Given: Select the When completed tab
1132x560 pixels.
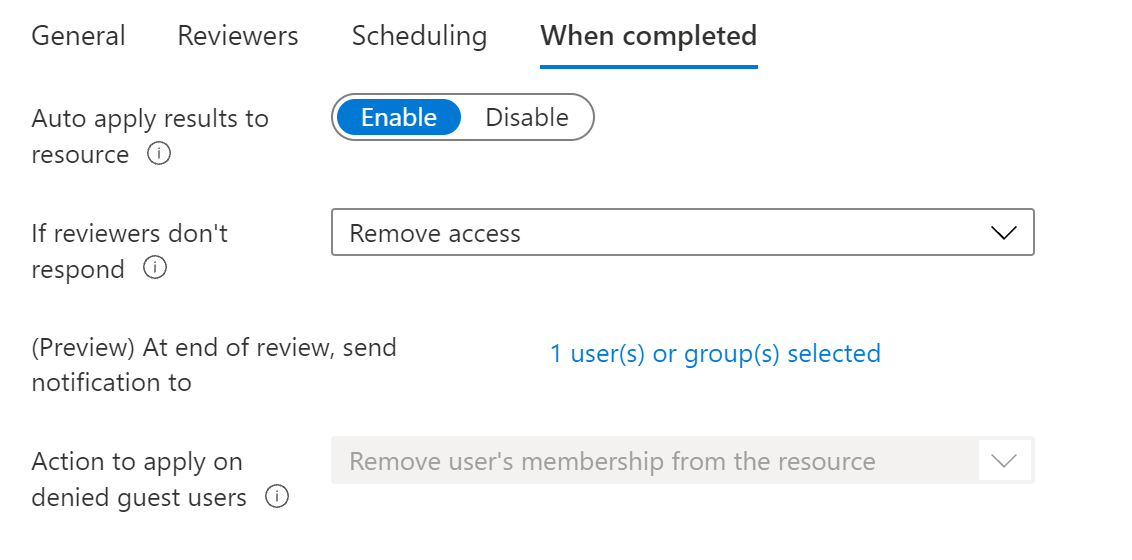Looking at the screenshot, I should tap(648, 37).
